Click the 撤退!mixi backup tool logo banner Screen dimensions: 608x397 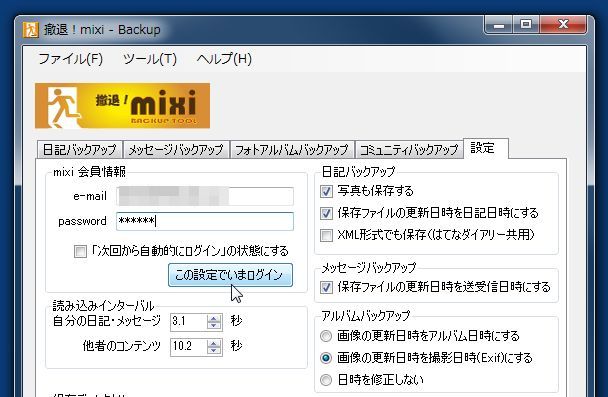tap(123, 105)
